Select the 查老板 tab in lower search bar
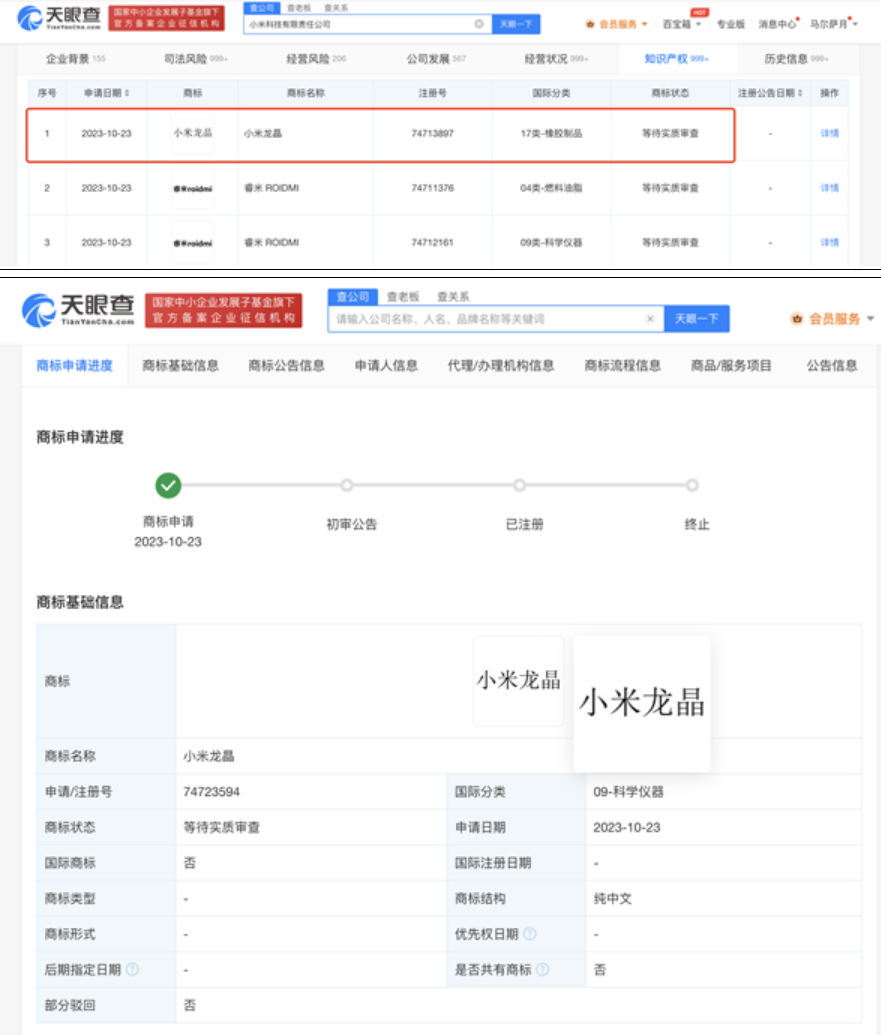881x1035 pixels. [403, 297]
